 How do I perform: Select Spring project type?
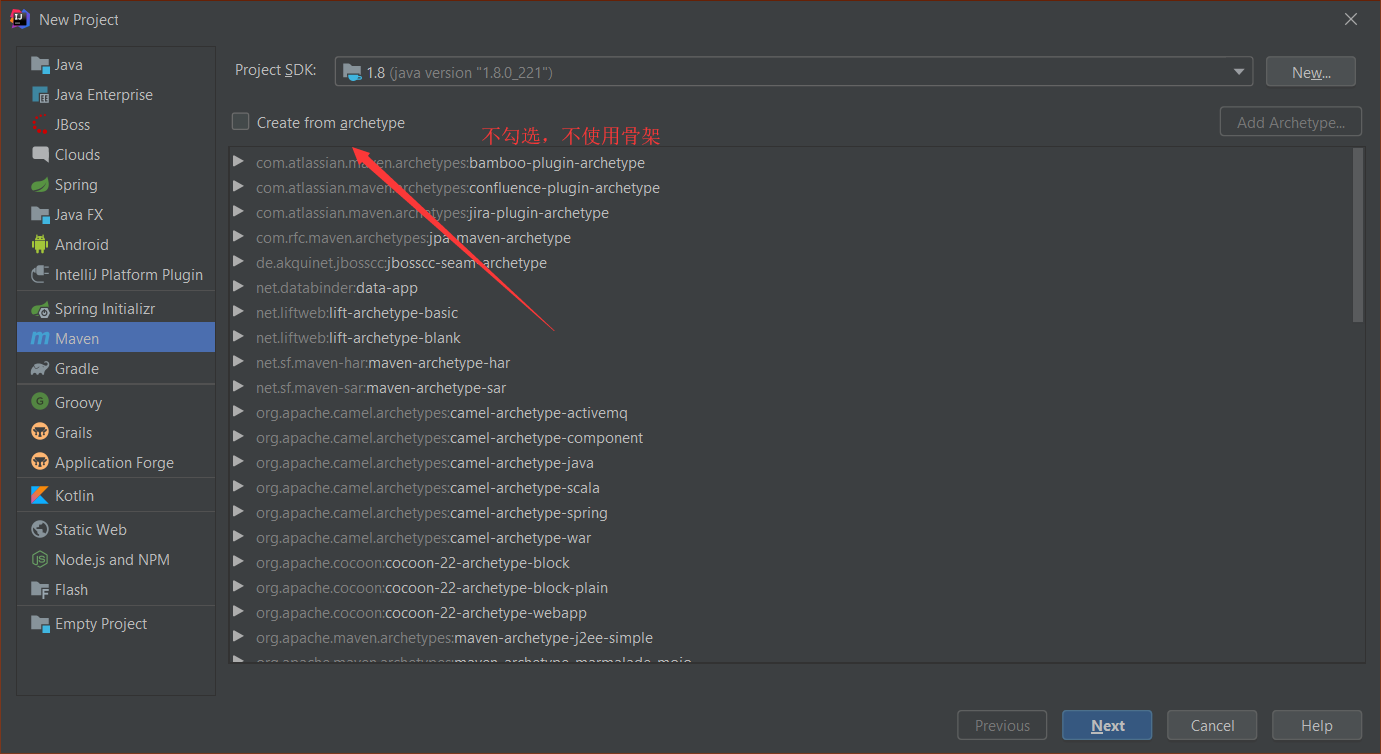tap(116, 185)
